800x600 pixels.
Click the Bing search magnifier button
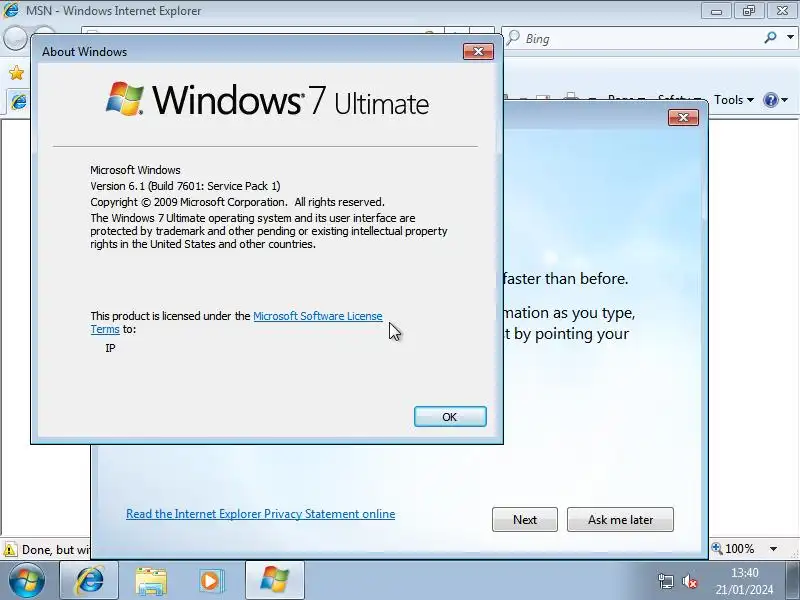click(770, 37)
